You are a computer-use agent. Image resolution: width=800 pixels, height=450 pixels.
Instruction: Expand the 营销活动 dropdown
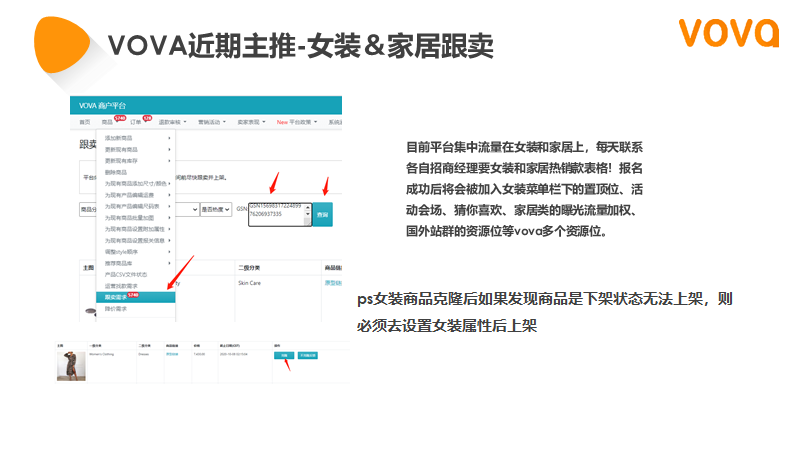[x=212, y=122]
